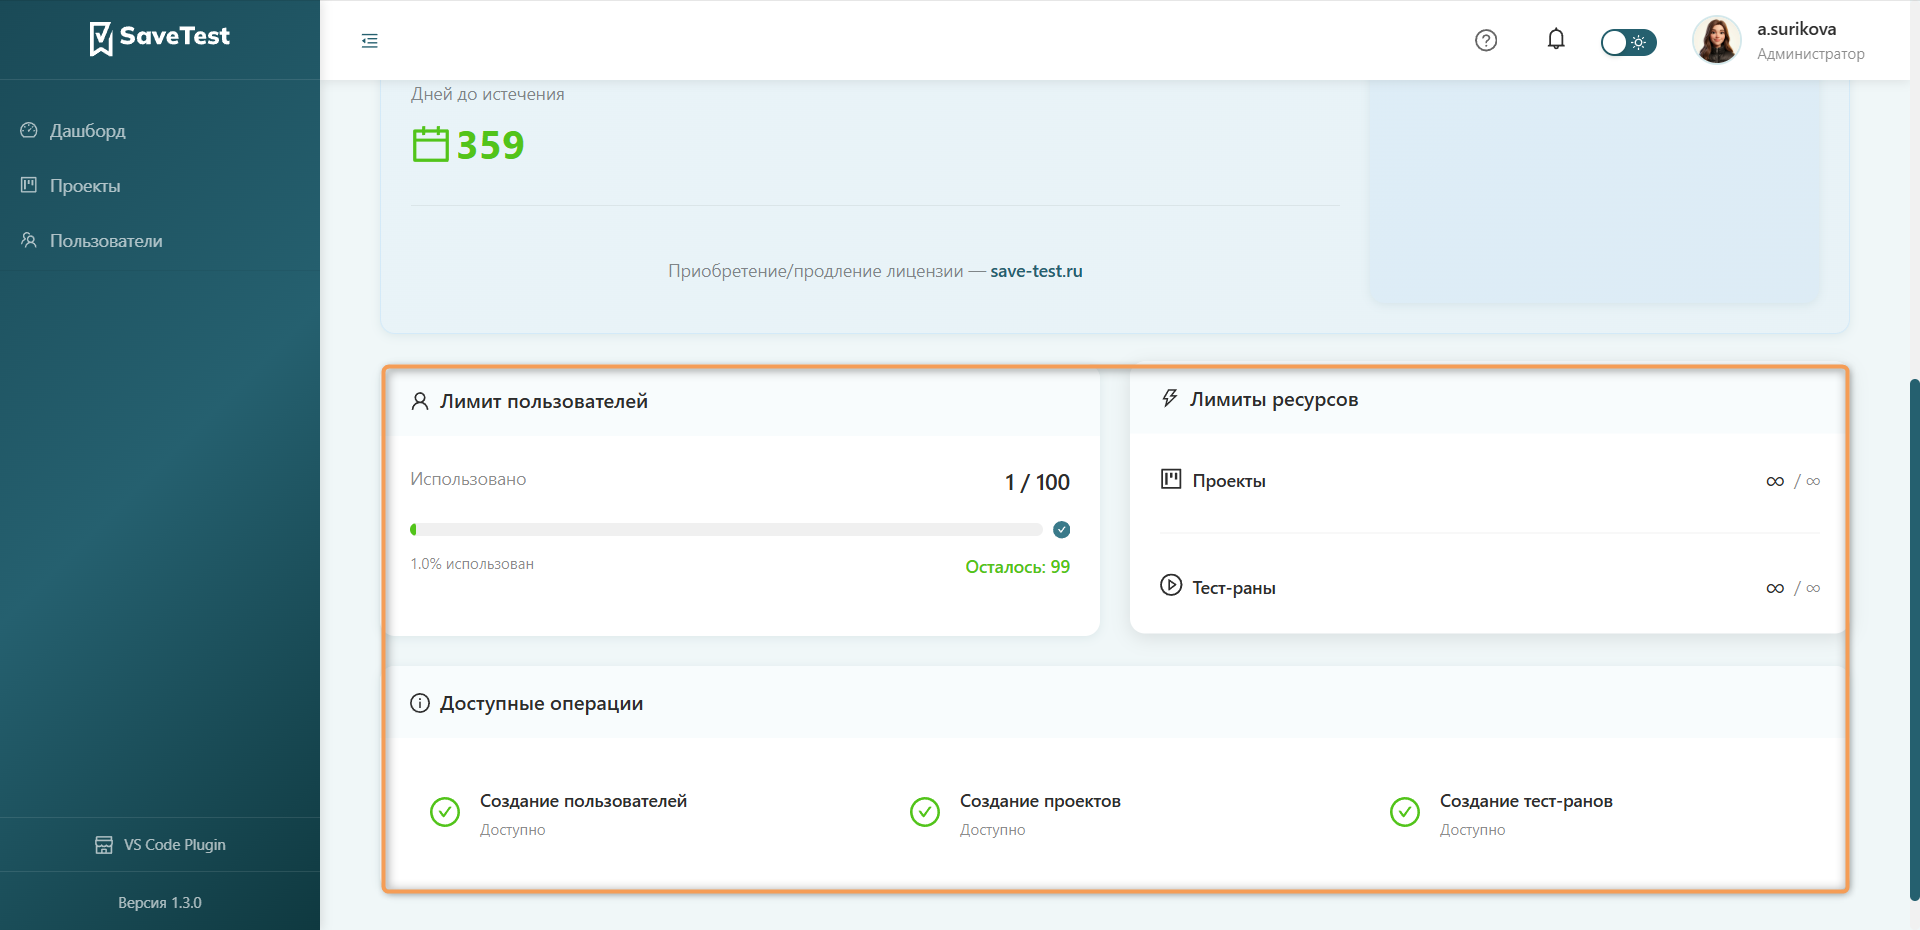Image resolution: width=1920 pixels, height=930 pixels.
Task: Follow the save-test.ru license link
Action: (1036, 271)
